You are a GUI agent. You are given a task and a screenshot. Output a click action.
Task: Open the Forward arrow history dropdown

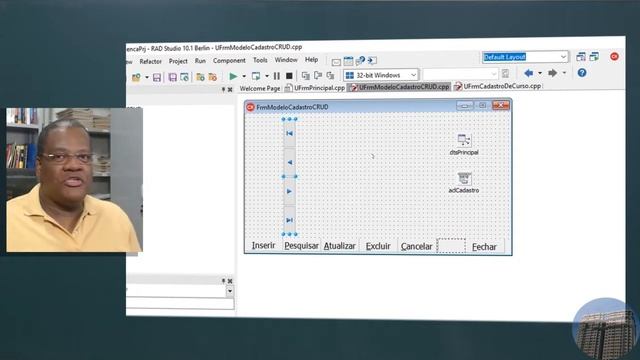coord(564,73)
